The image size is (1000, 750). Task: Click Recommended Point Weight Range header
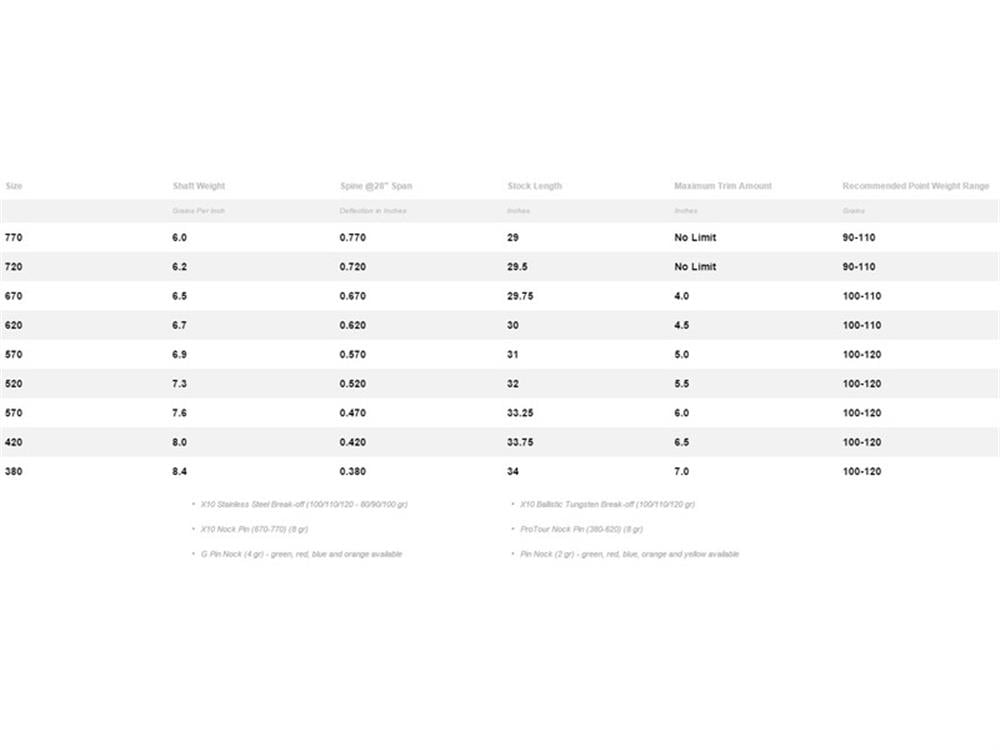[915, 186]
